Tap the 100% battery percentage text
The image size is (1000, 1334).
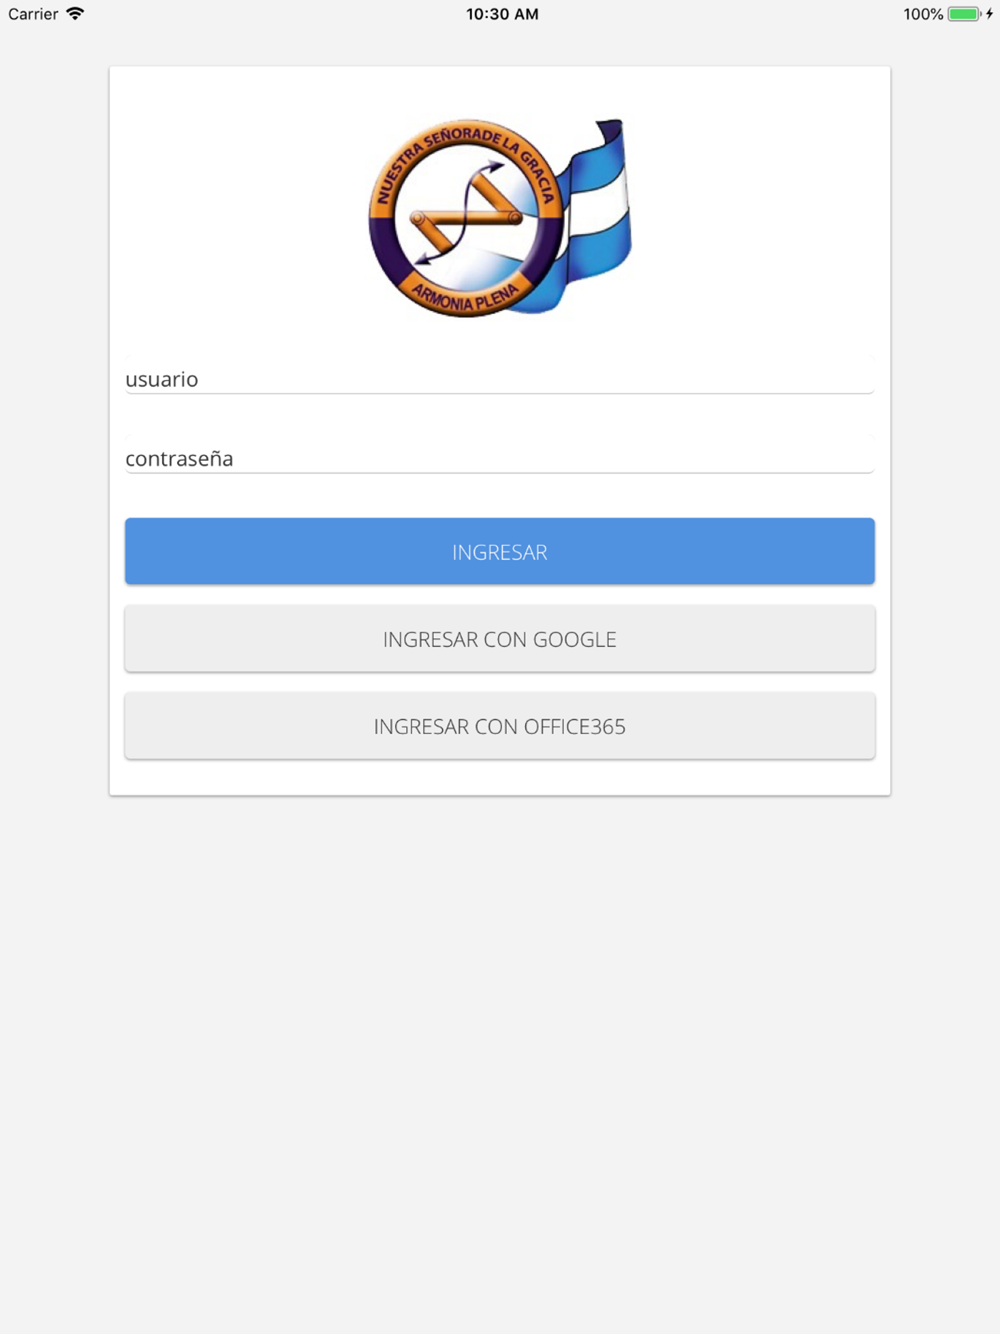[923, 14]
